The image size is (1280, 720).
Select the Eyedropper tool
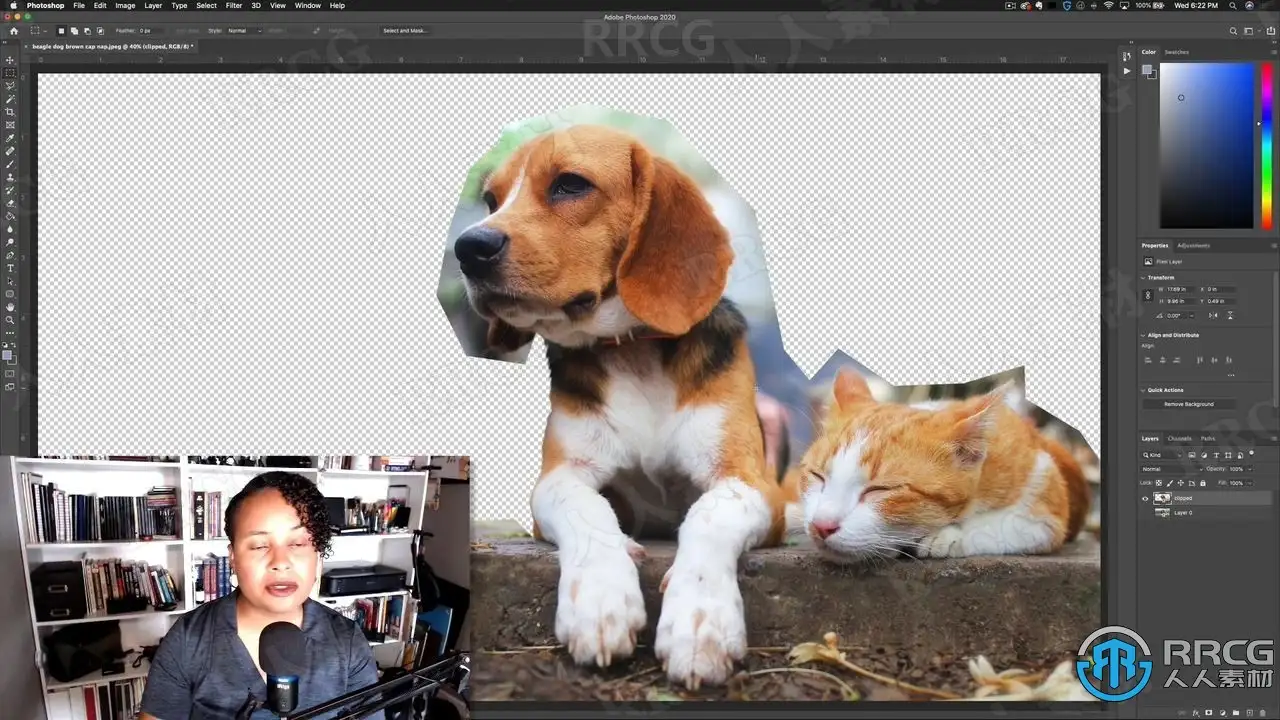[x=10, y=138]
